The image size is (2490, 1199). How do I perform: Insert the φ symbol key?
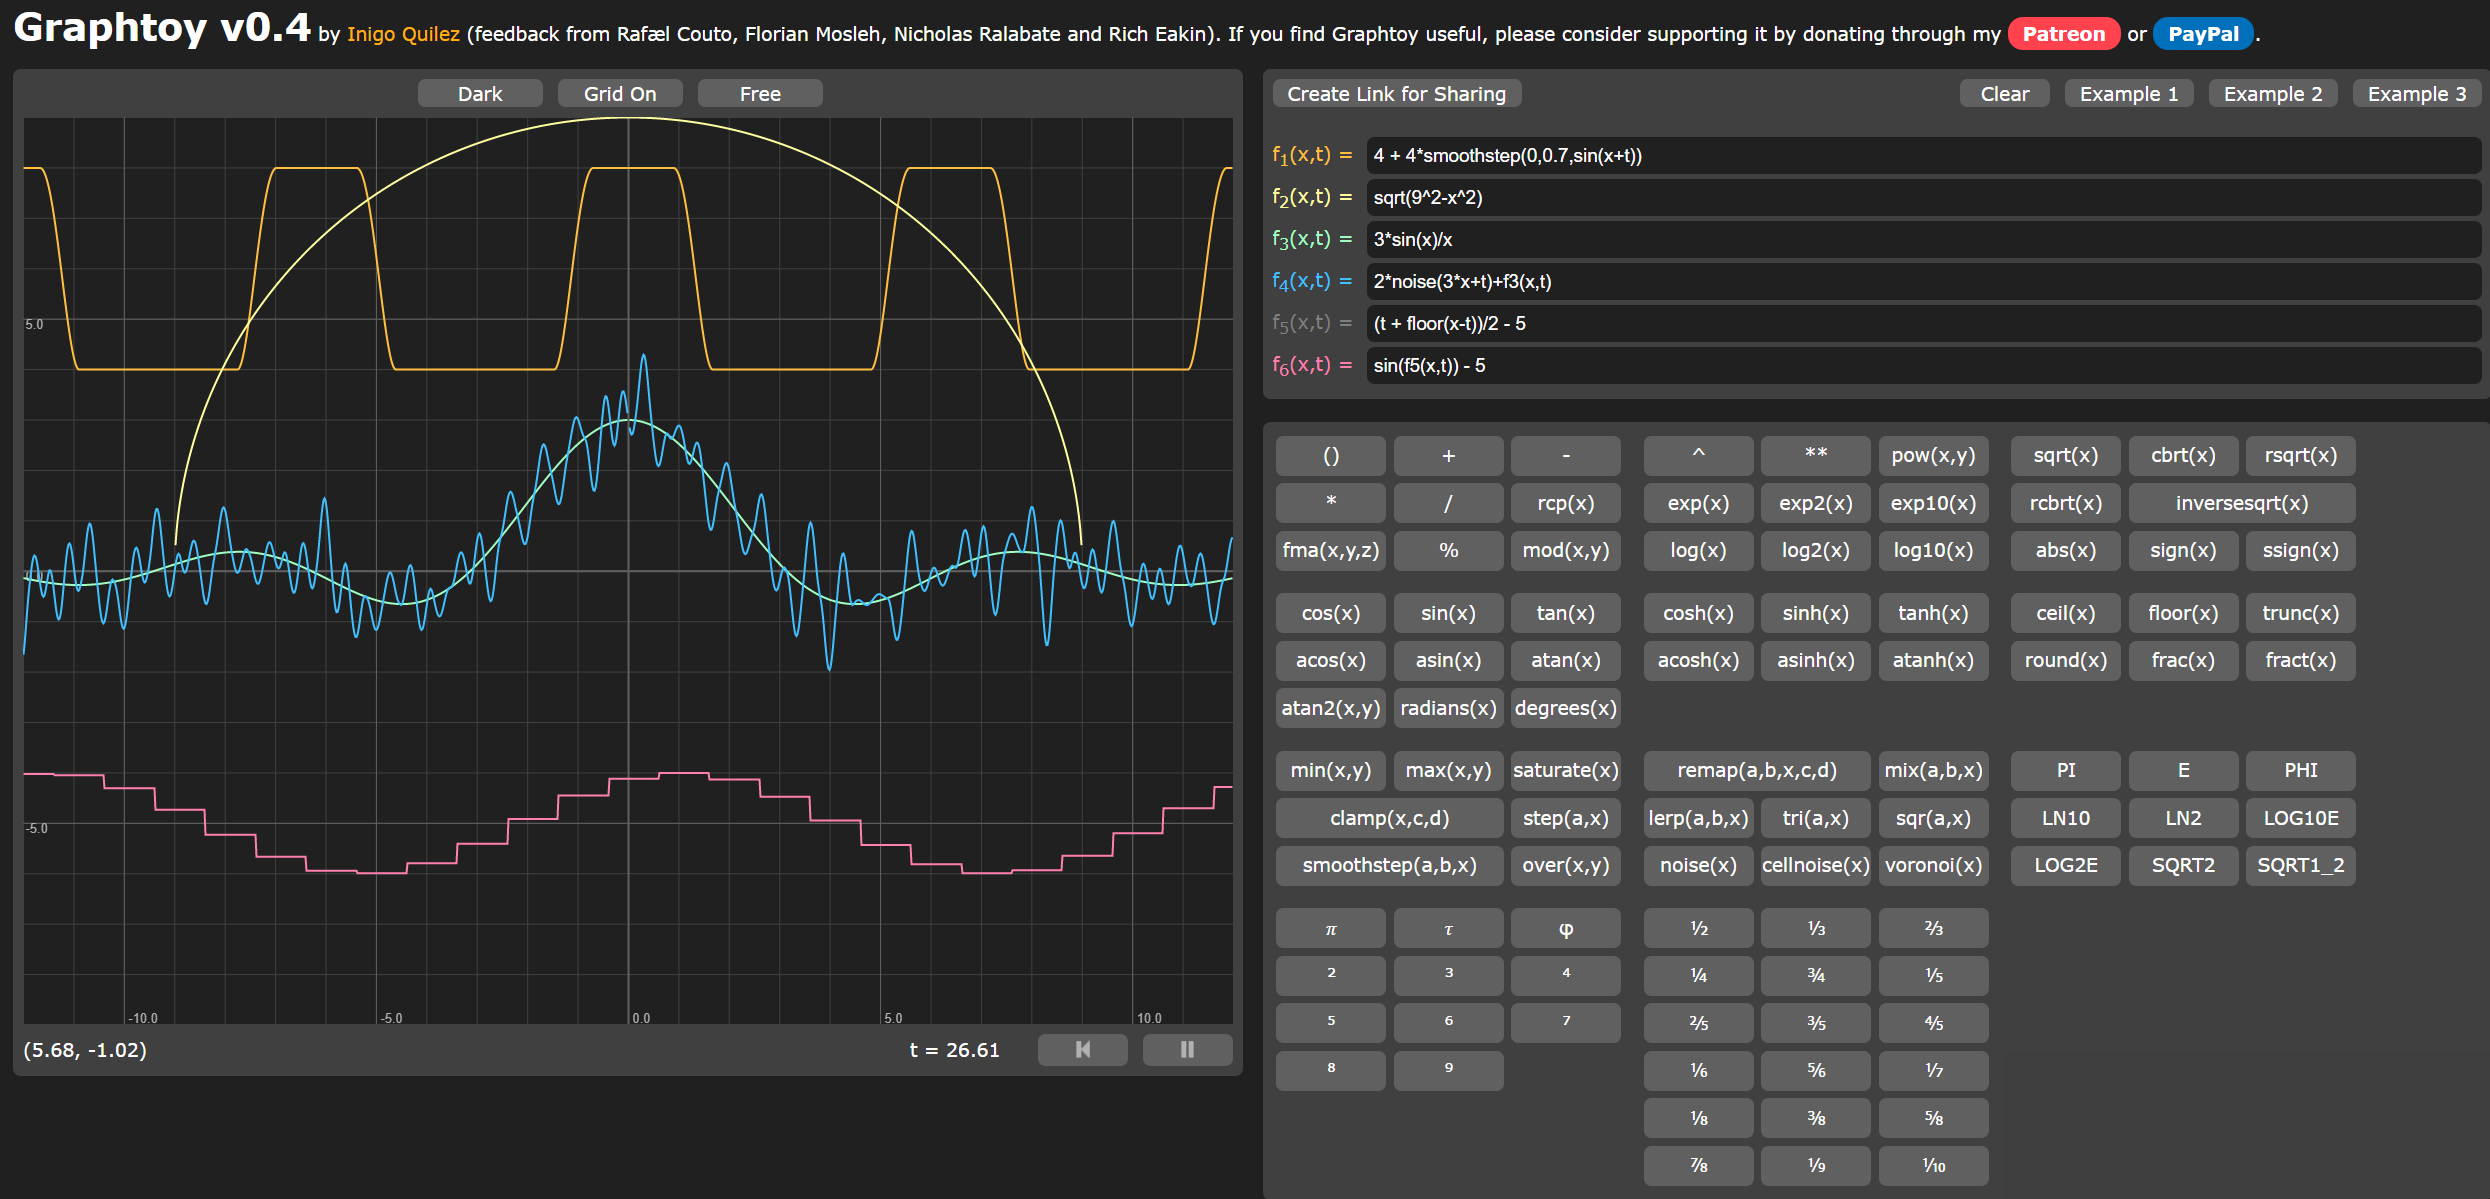1565,928
